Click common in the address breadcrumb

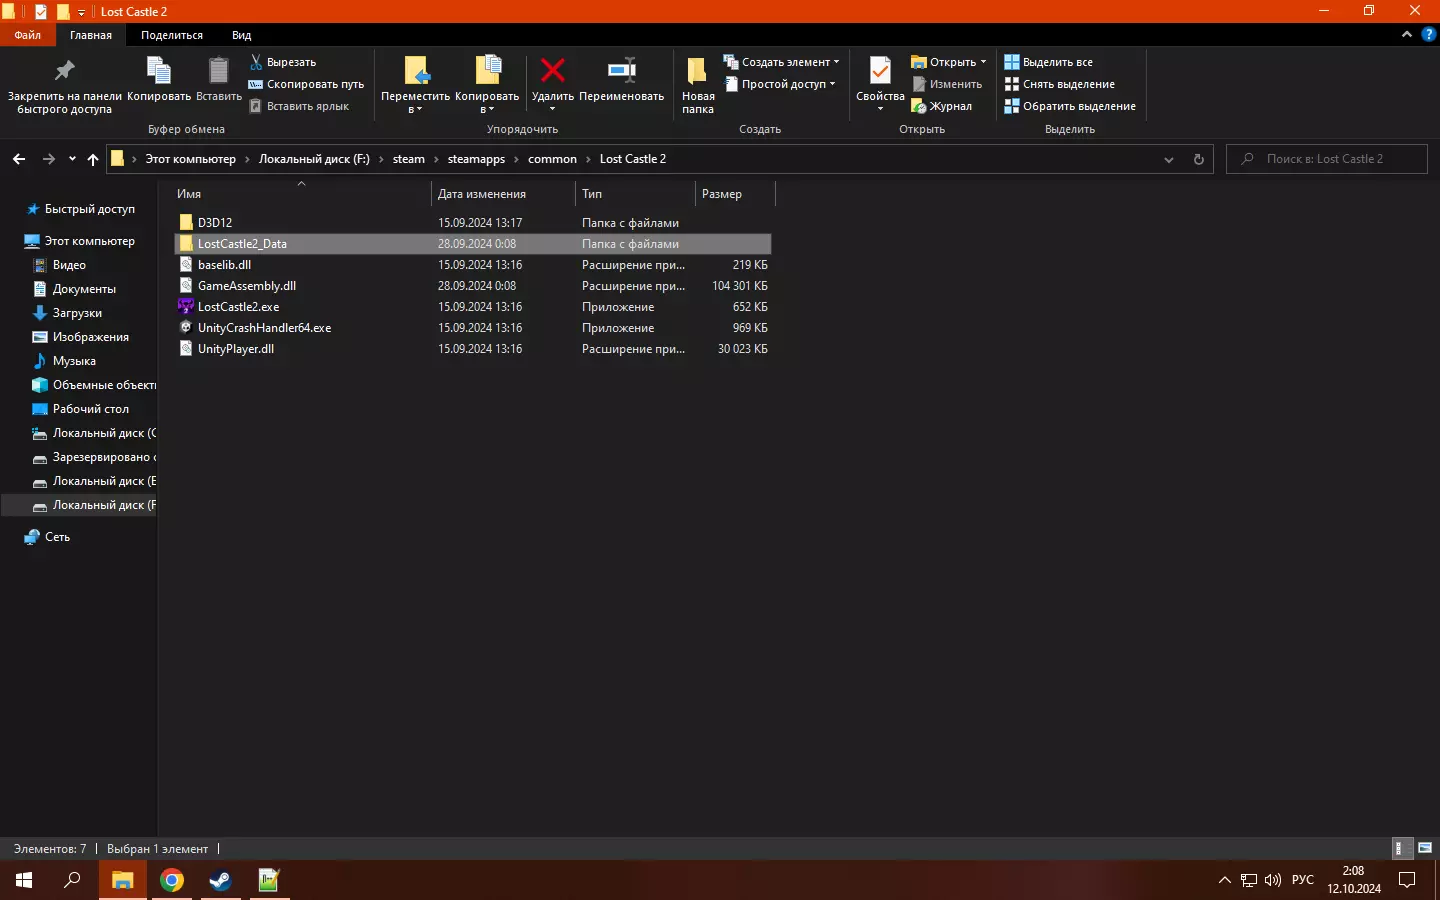552,159
